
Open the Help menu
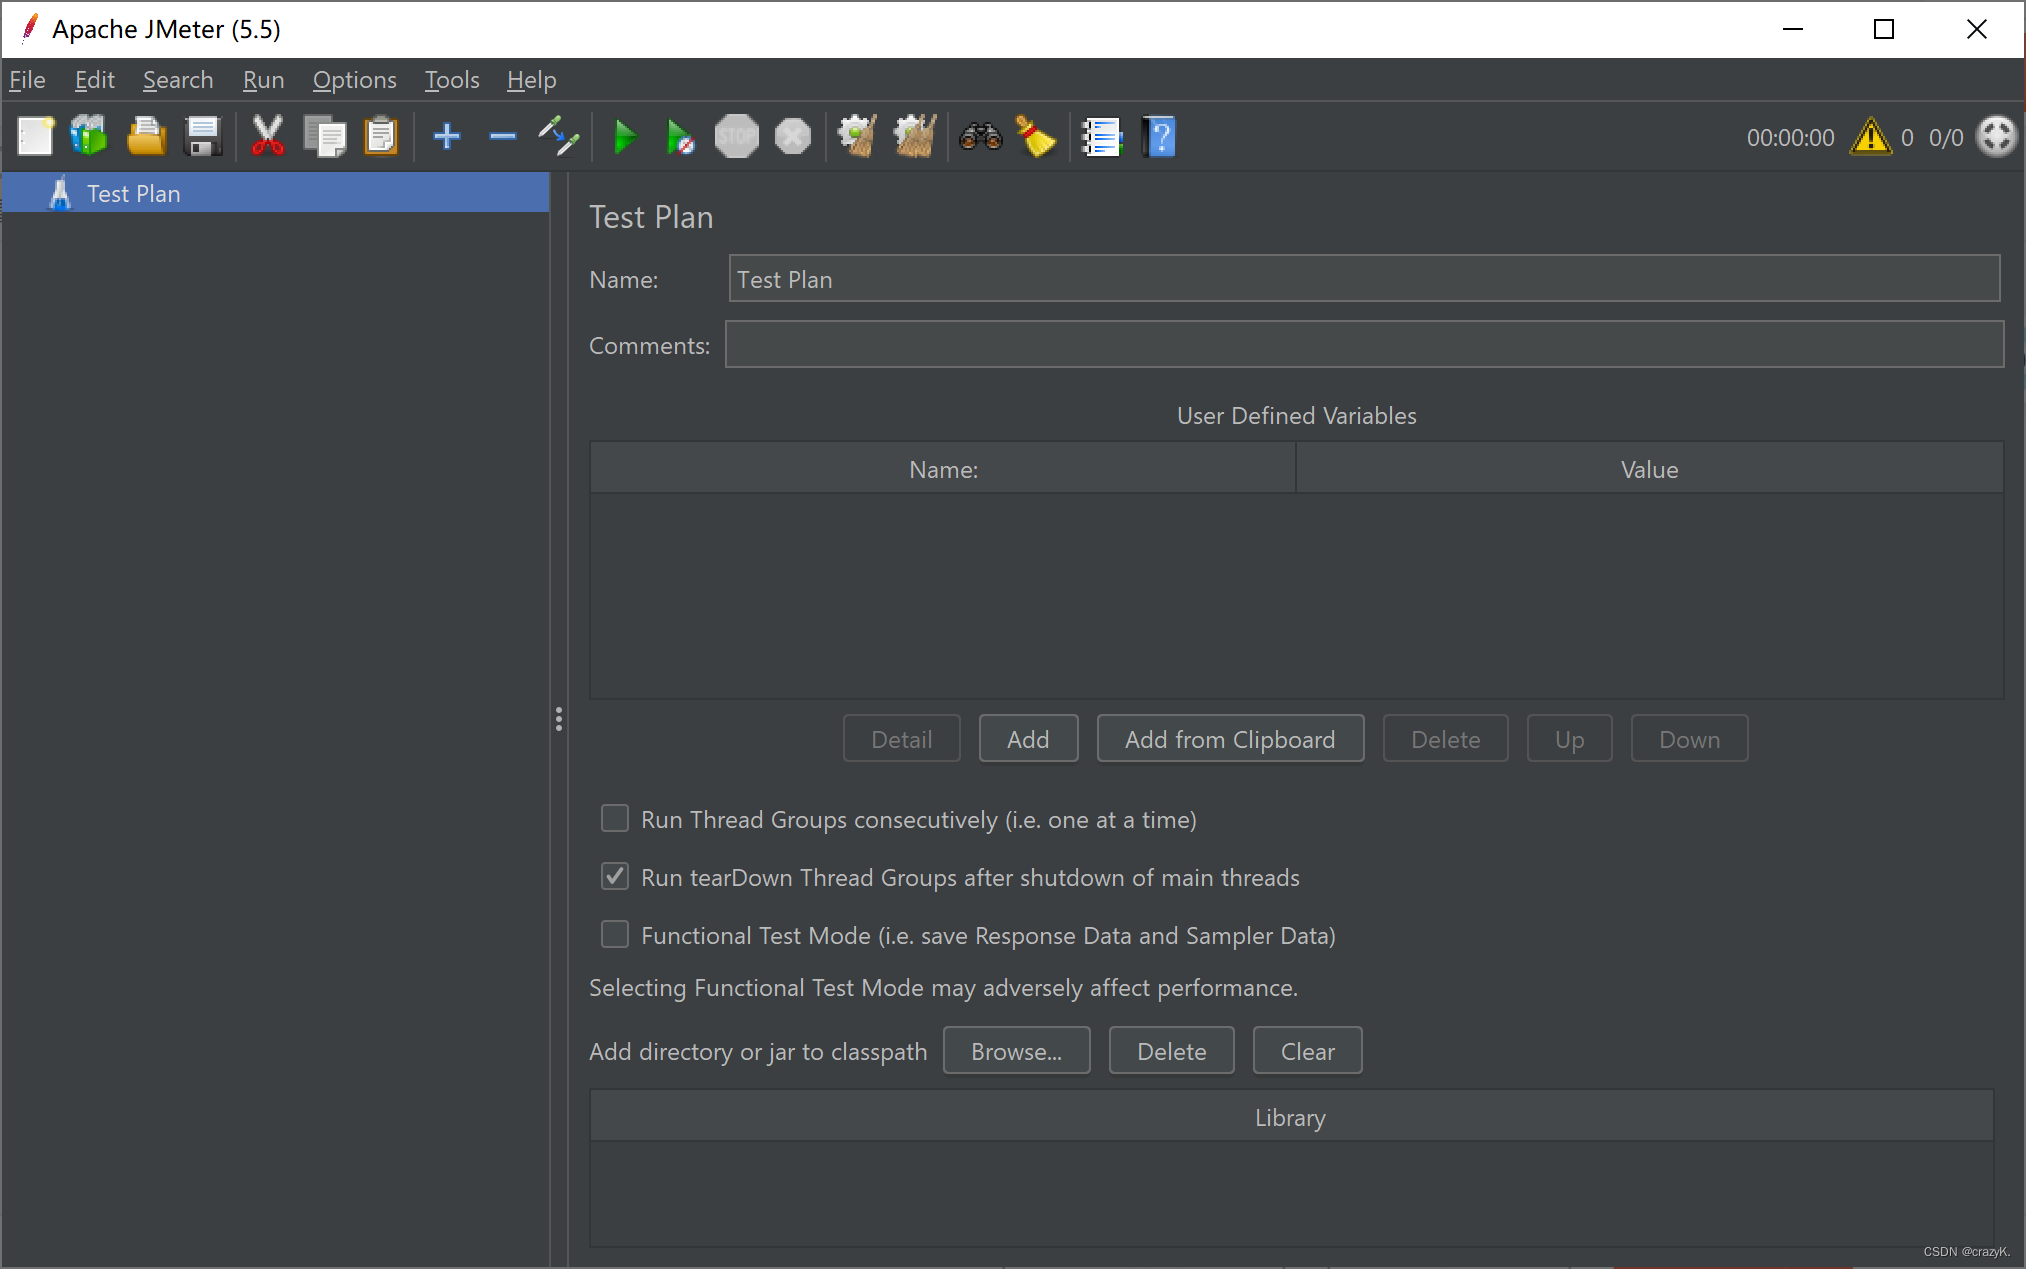(531, 80)
